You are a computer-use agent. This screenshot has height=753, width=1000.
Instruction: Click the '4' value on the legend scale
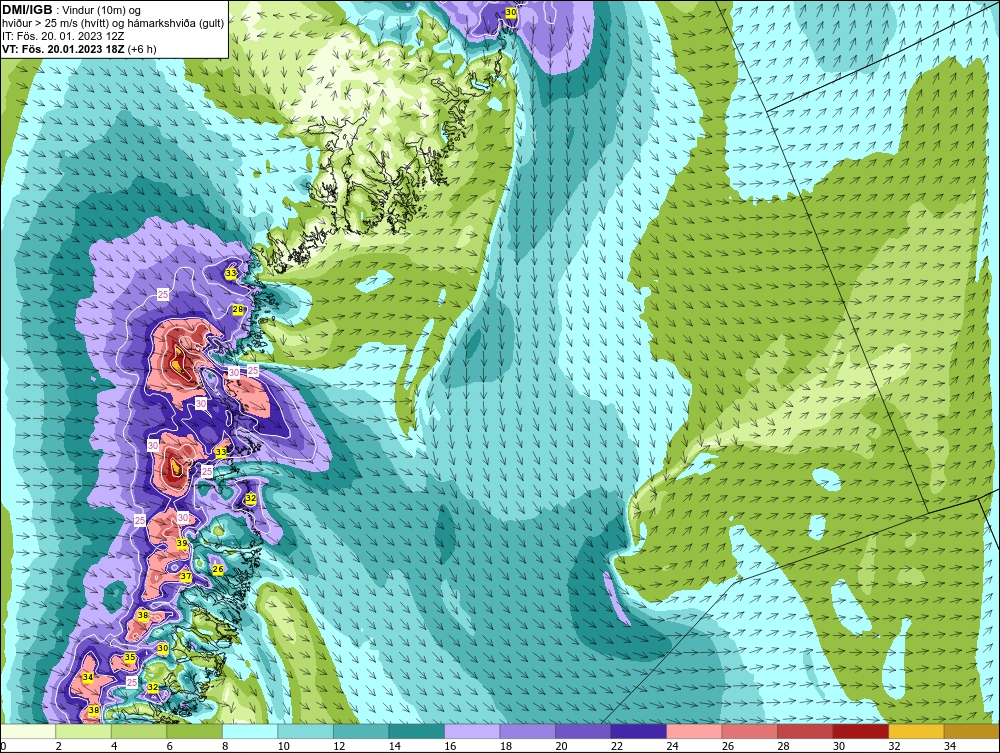(x=114, y=746)
